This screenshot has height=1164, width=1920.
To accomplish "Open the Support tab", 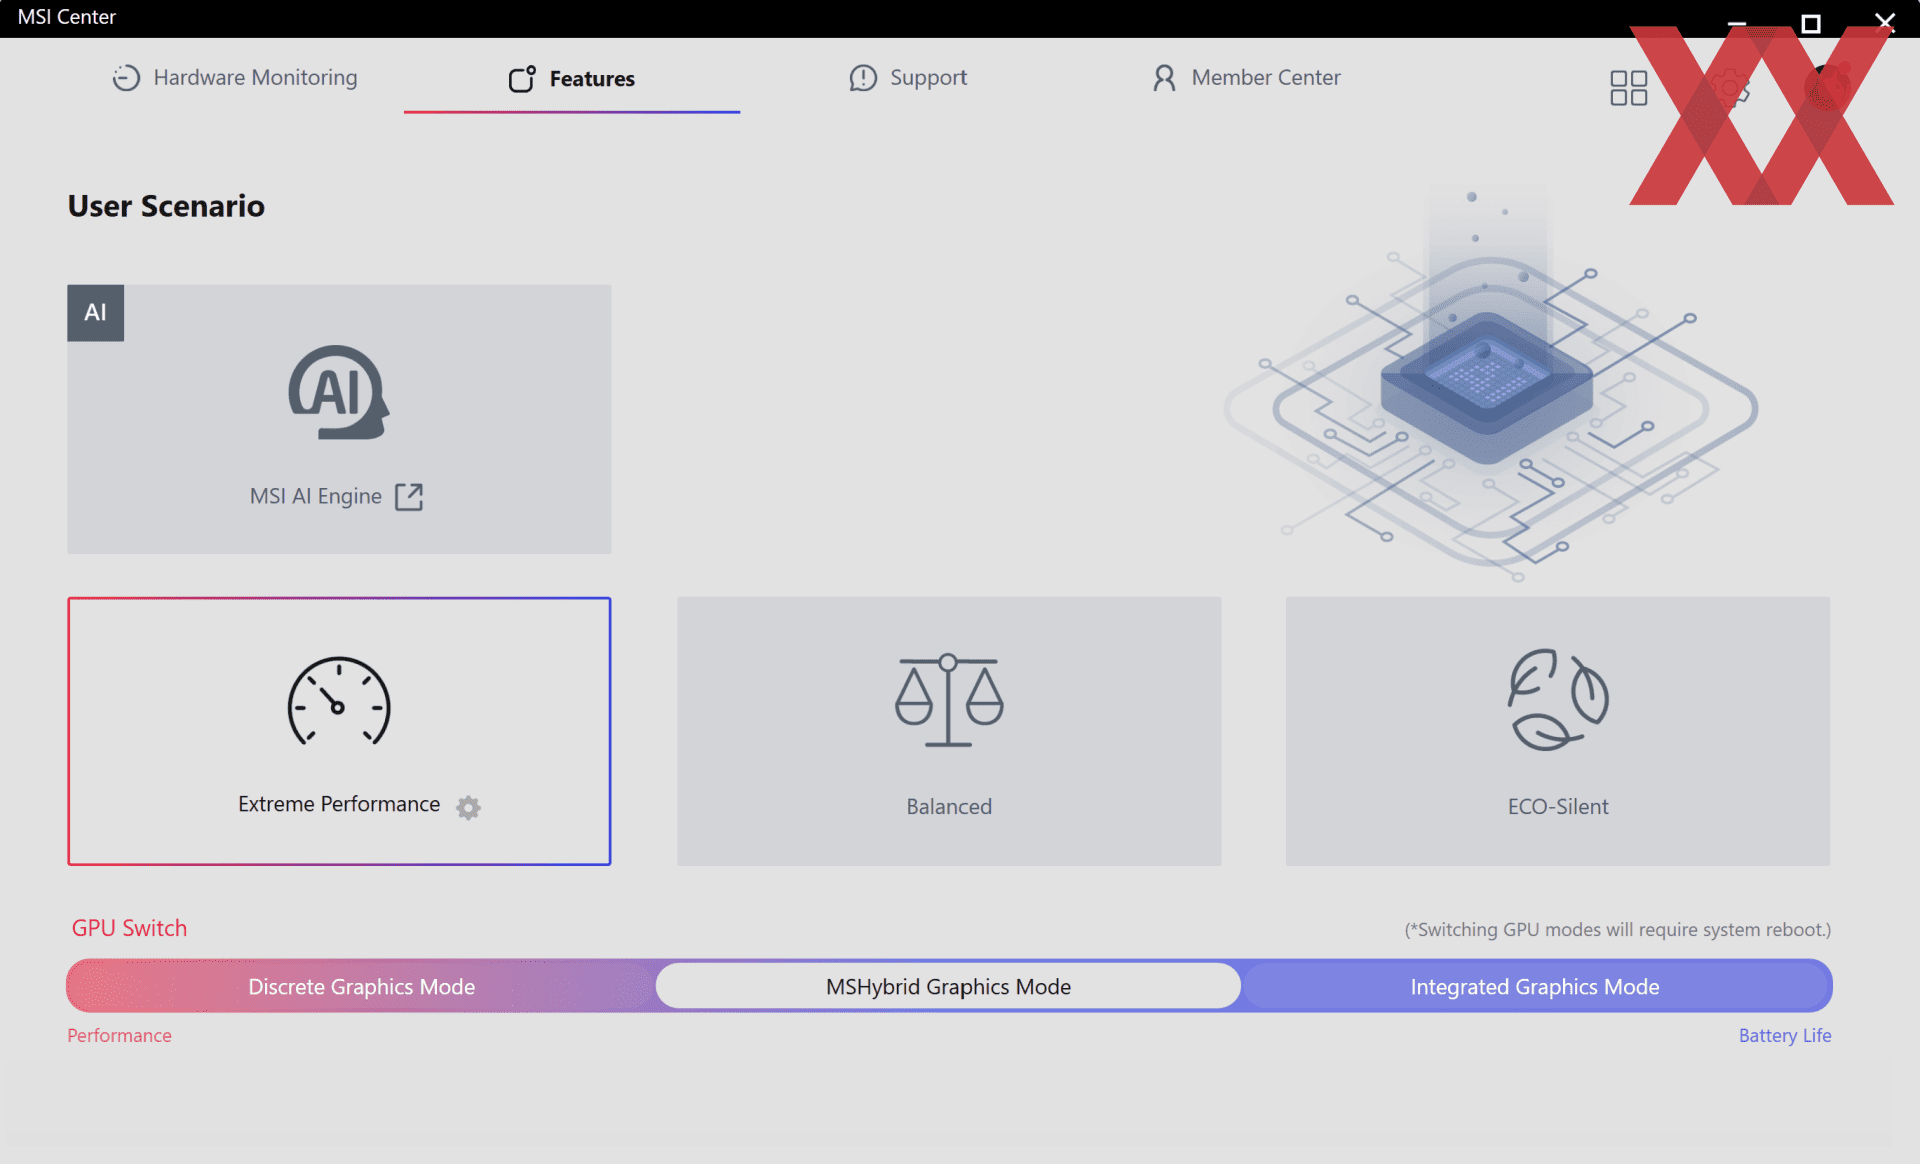I will 908,78.
